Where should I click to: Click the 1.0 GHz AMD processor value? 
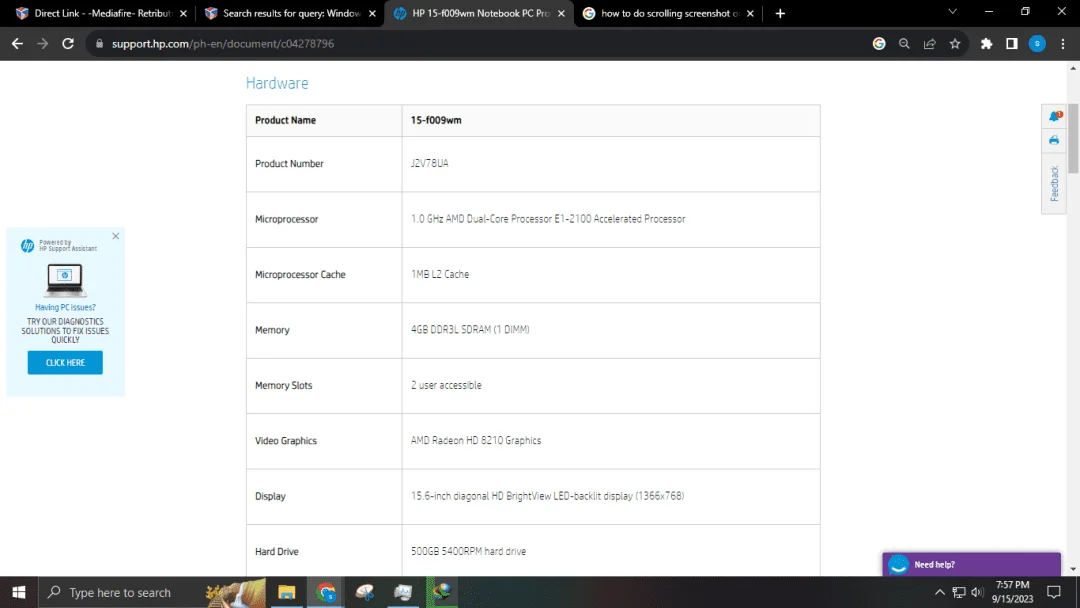548,219
